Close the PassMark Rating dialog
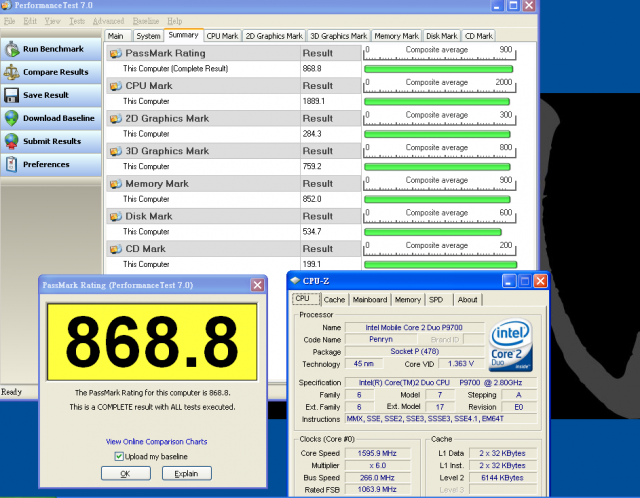 tap(257, 285)
